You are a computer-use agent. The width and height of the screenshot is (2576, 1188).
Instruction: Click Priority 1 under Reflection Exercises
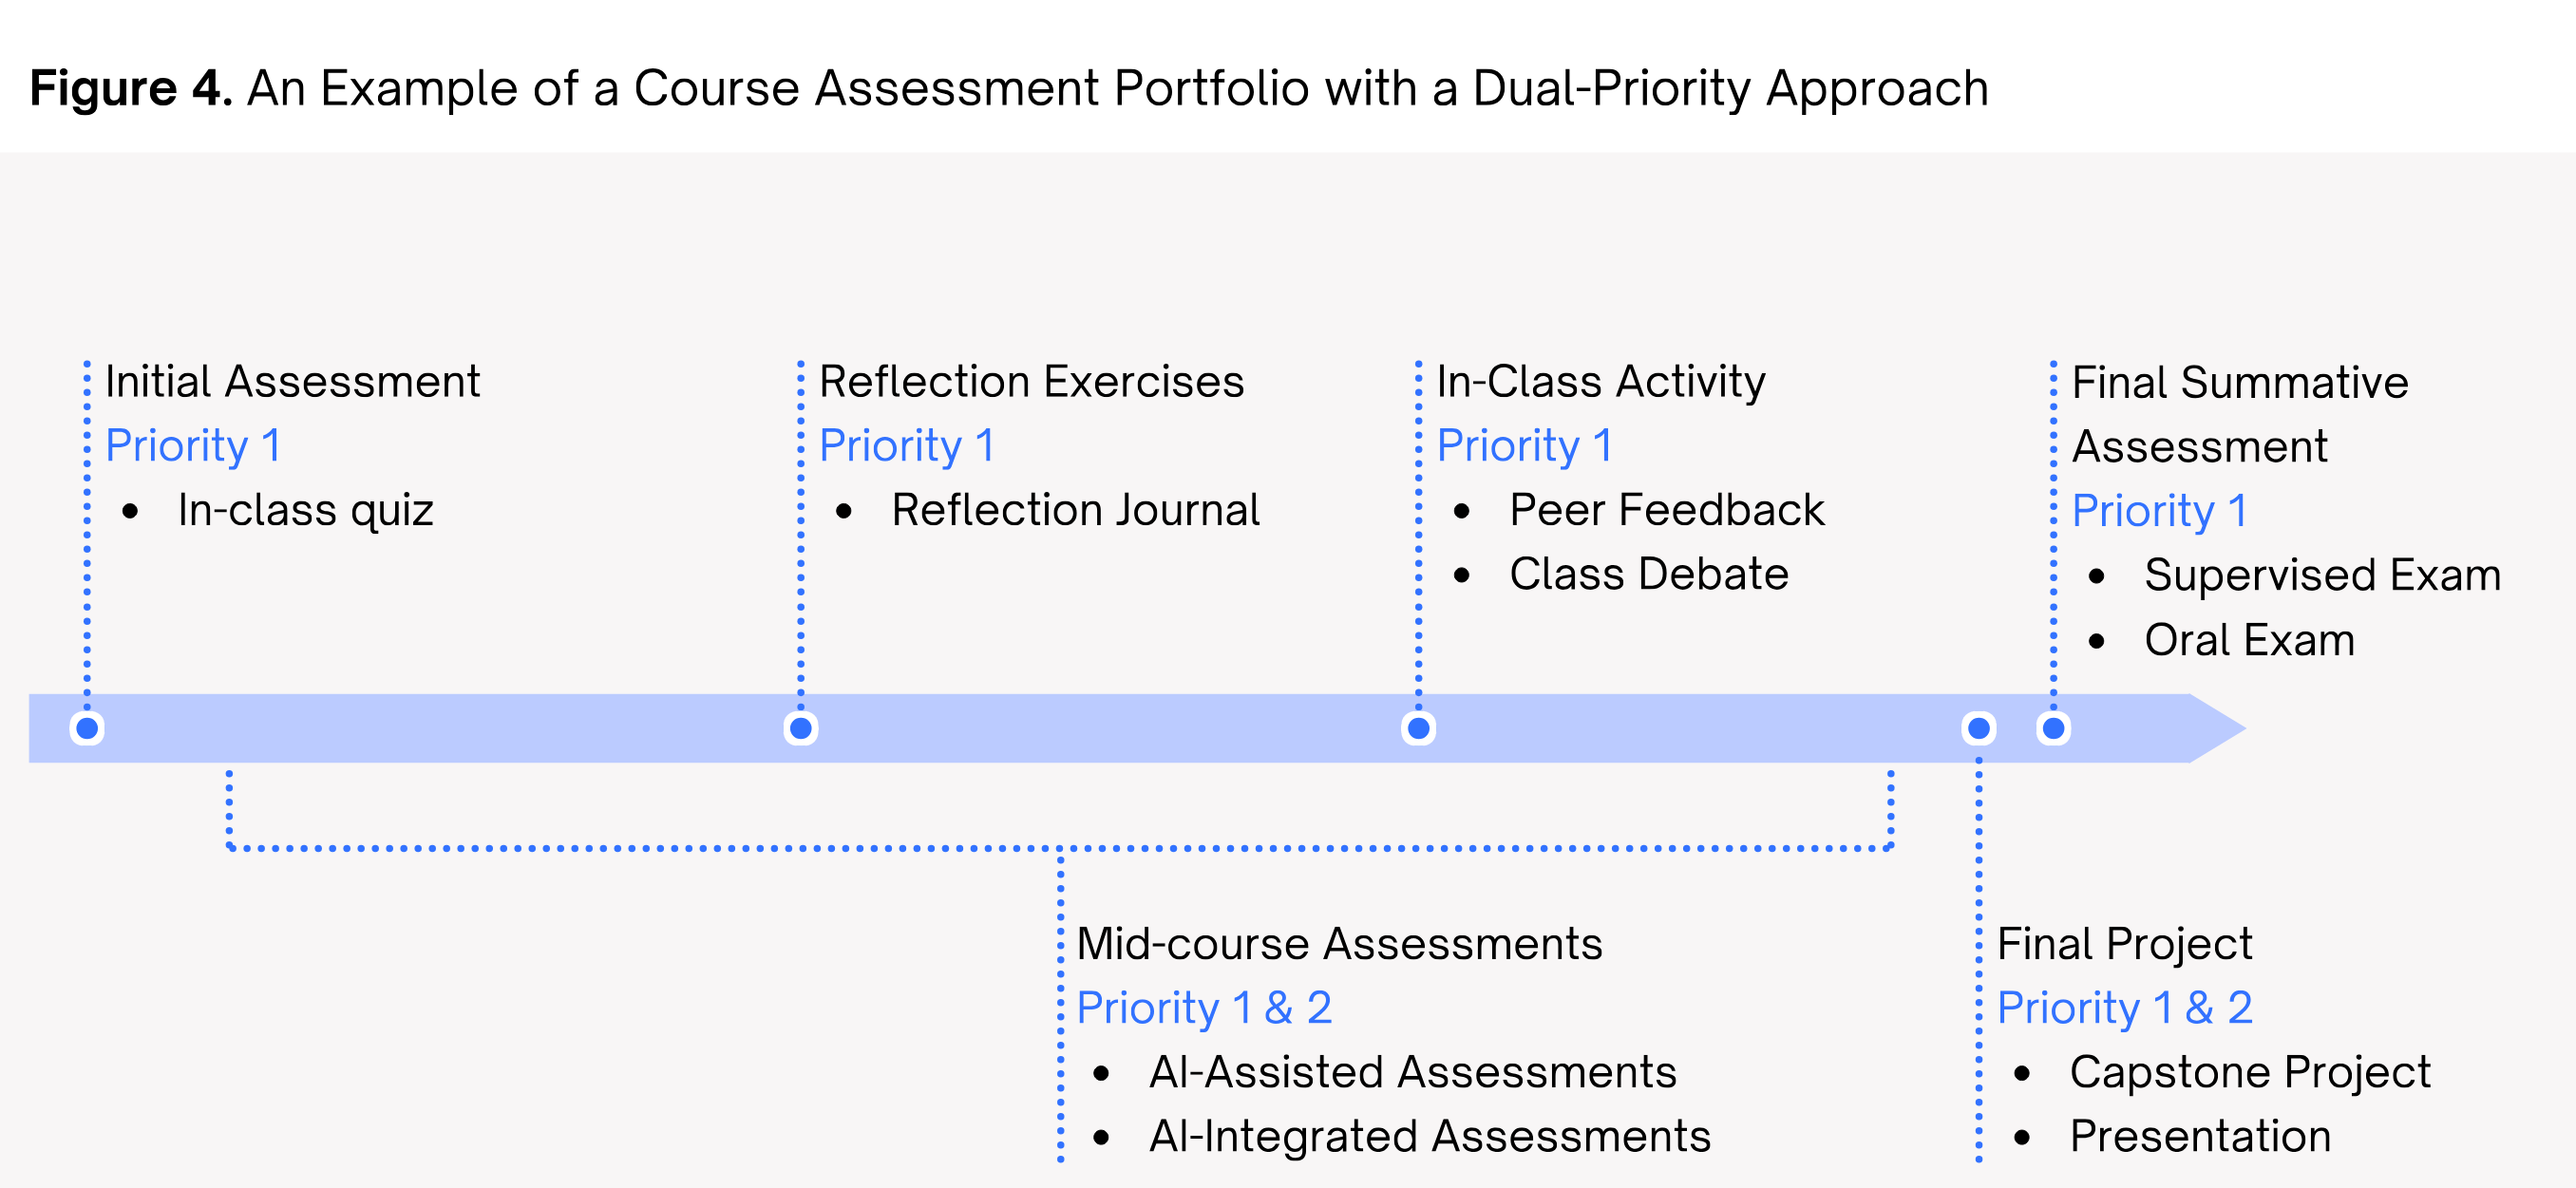pyautogui.click(x=906, y=446)
